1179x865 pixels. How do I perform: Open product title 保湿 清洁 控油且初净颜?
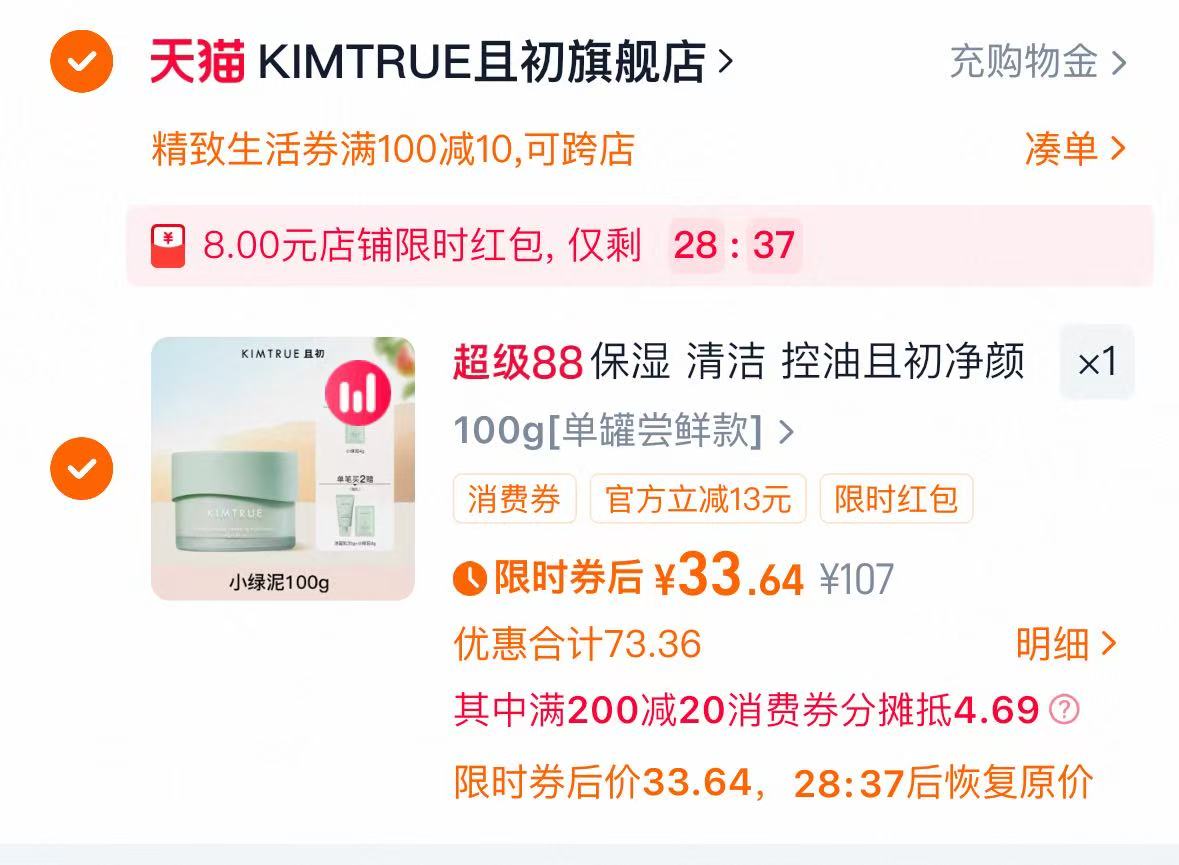[x=807, y=361]
